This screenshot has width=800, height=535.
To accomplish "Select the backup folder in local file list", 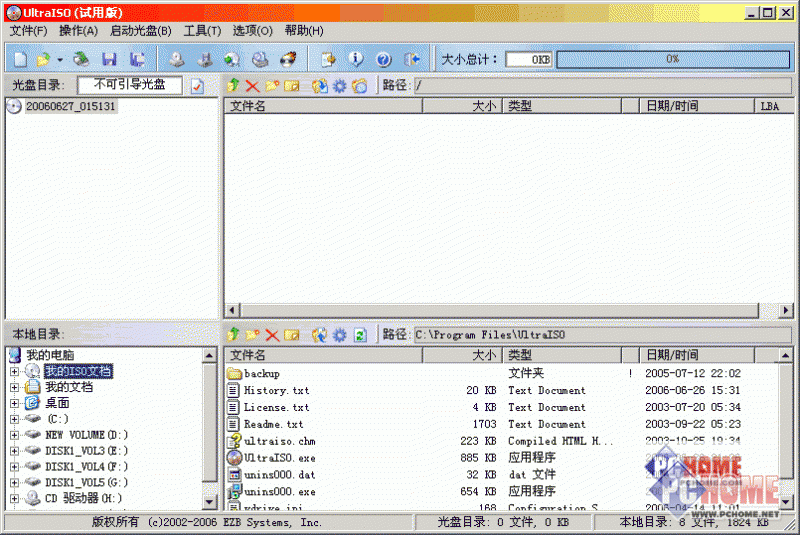I will (x=262, y=374).
